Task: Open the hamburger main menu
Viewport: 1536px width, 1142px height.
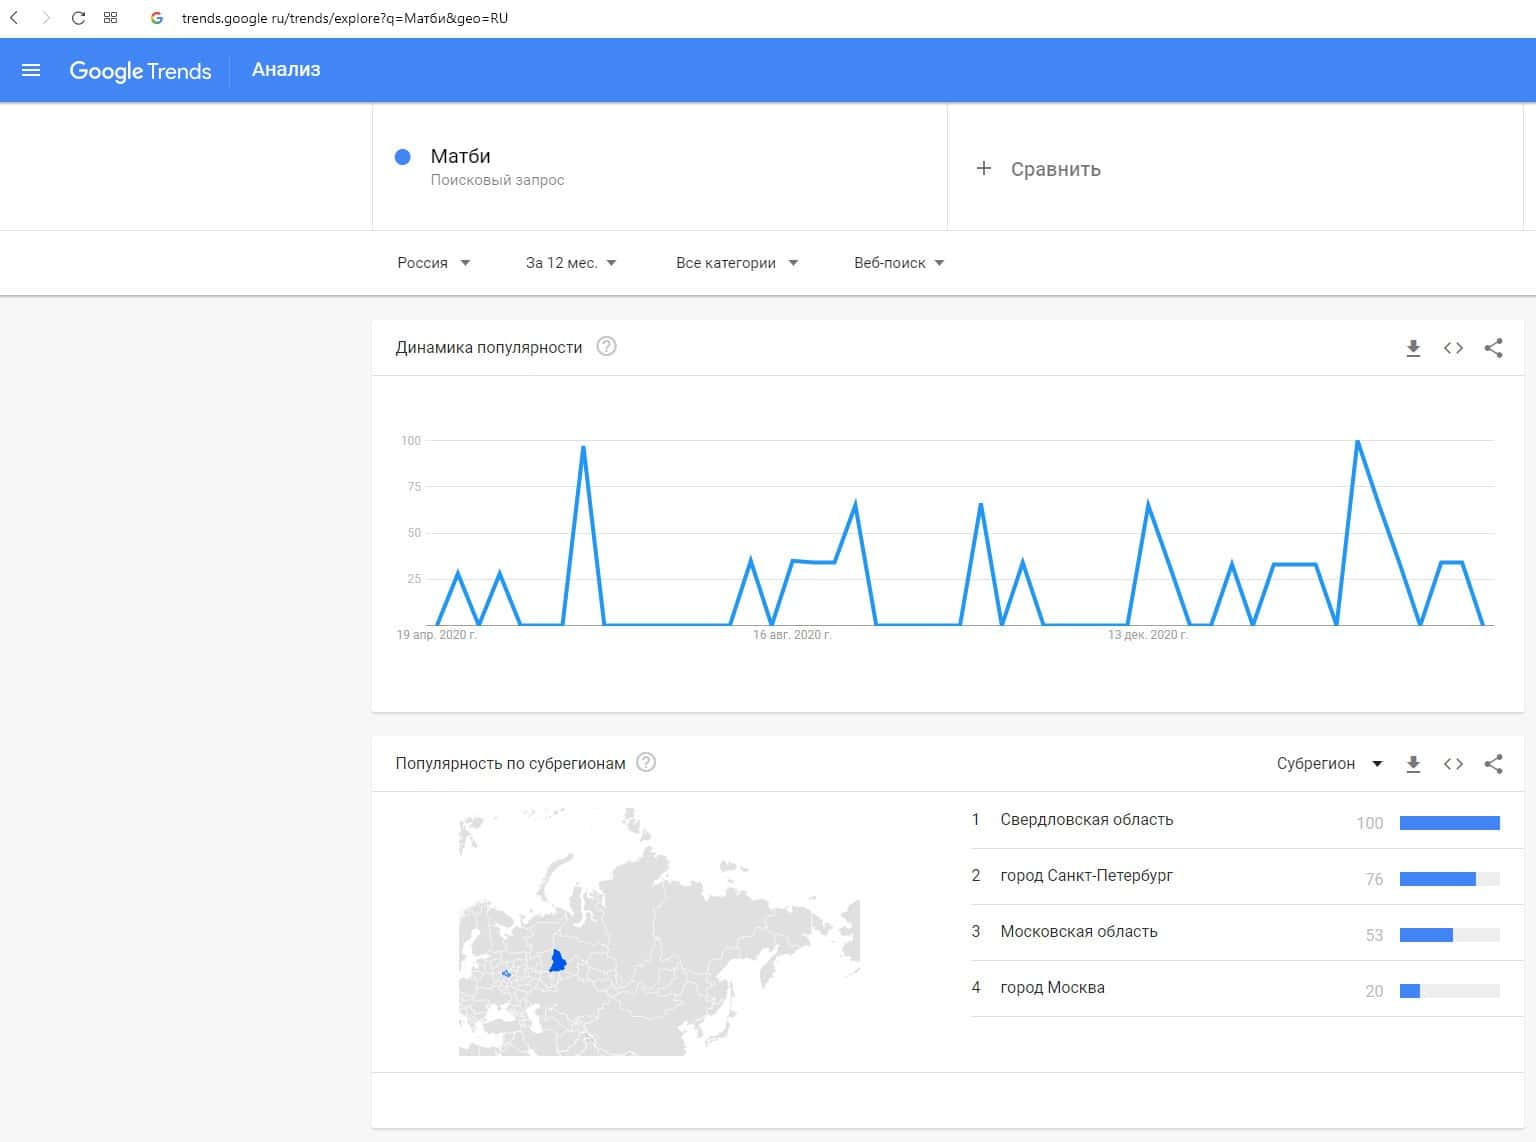Action: [31, 70]
